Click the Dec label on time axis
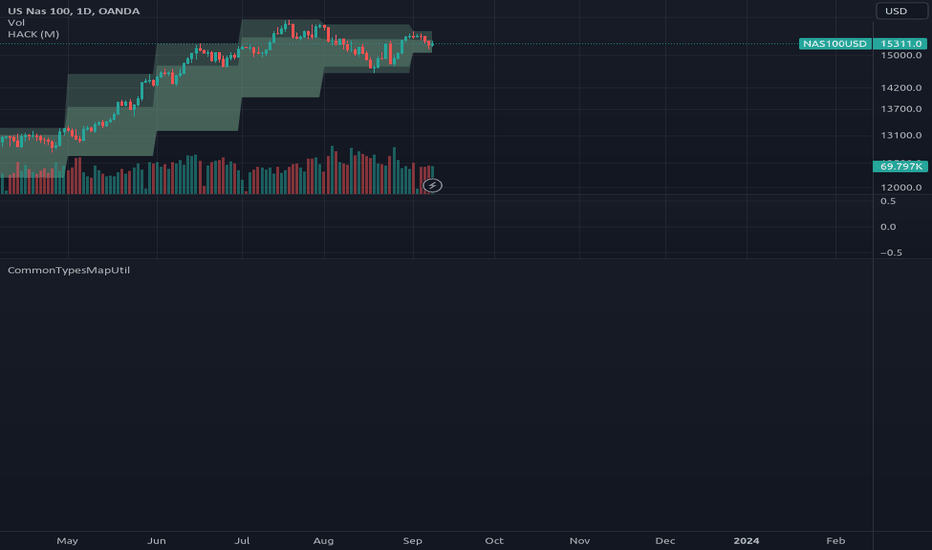 665,540
